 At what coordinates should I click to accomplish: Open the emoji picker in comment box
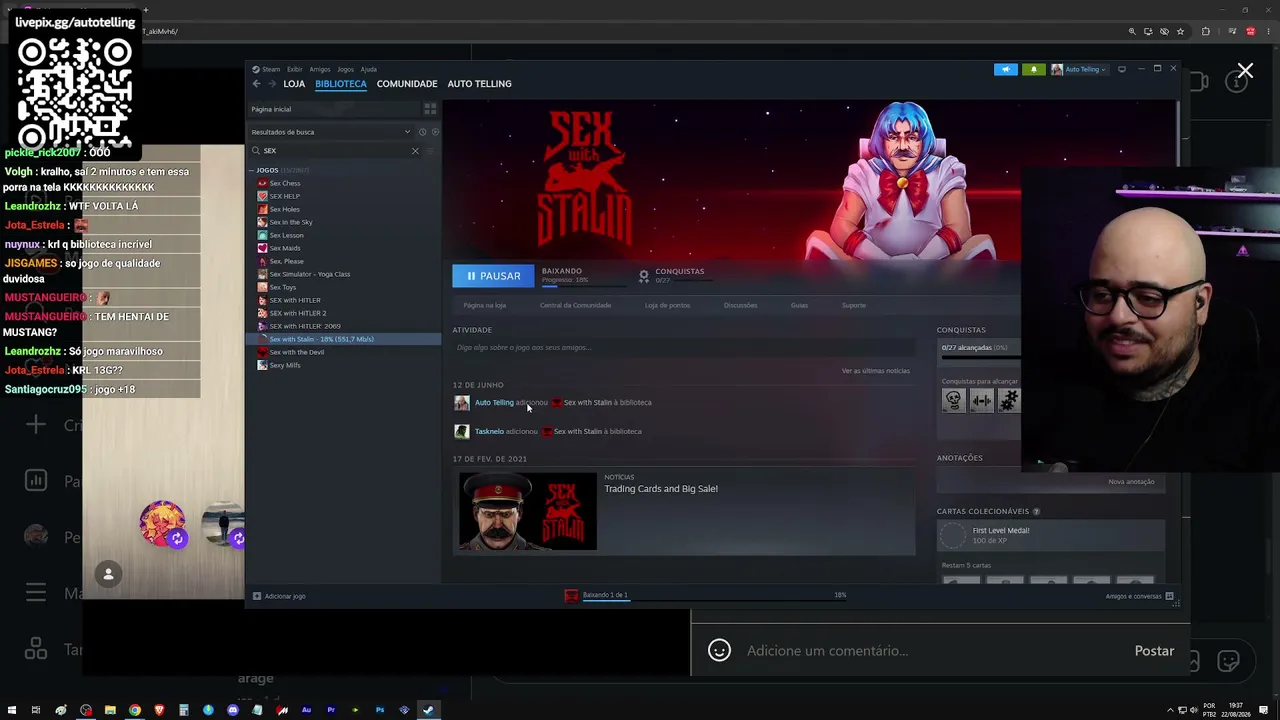click(719, 651)
